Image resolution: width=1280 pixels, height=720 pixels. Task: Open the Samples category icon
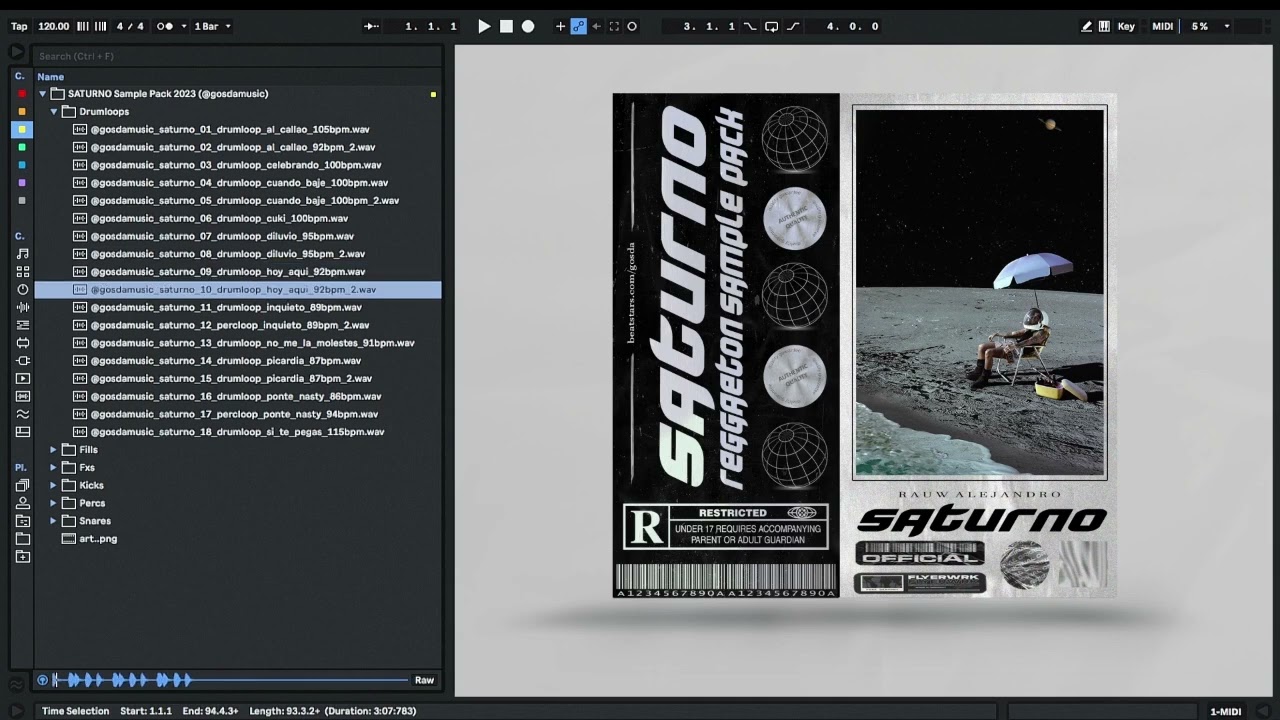(x=22, y=397)
